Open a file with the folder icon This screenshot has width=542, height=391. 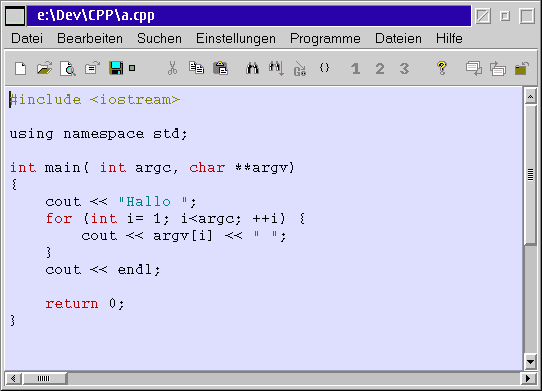(44, 68)
